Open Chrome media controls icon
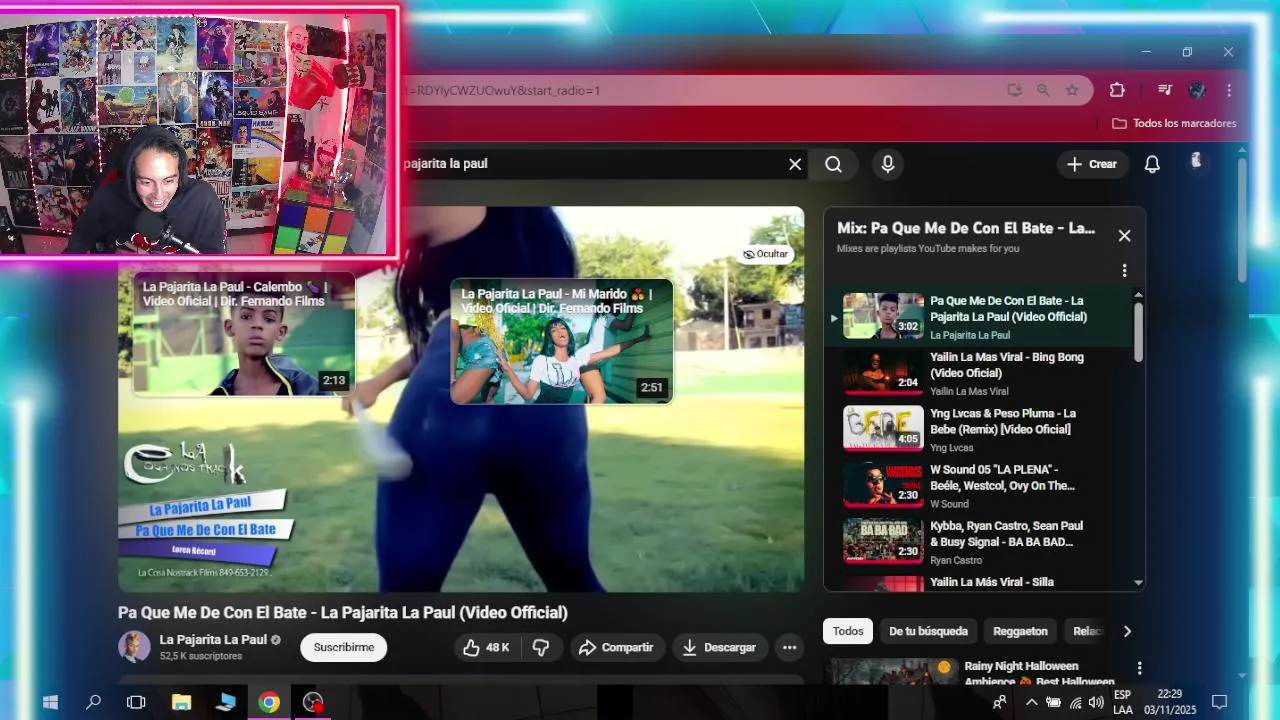This screenshot has height=720, width=1280. tap(1164, 90)
